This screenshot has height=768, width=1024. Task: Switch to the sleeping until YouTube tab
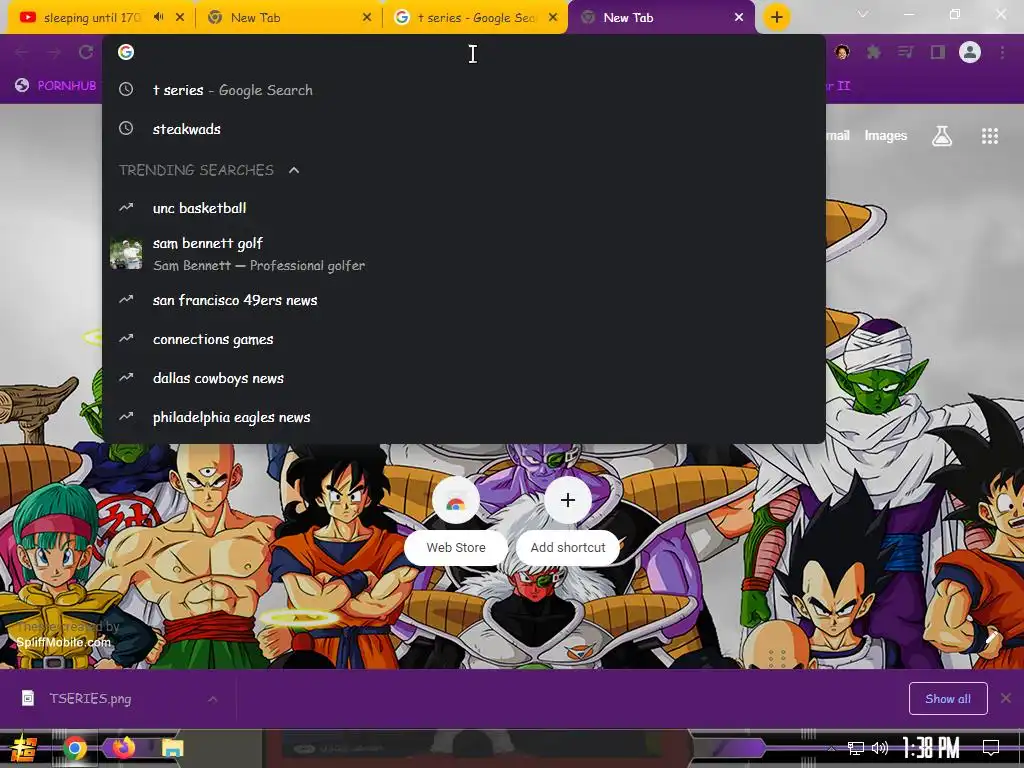(91, 18)
